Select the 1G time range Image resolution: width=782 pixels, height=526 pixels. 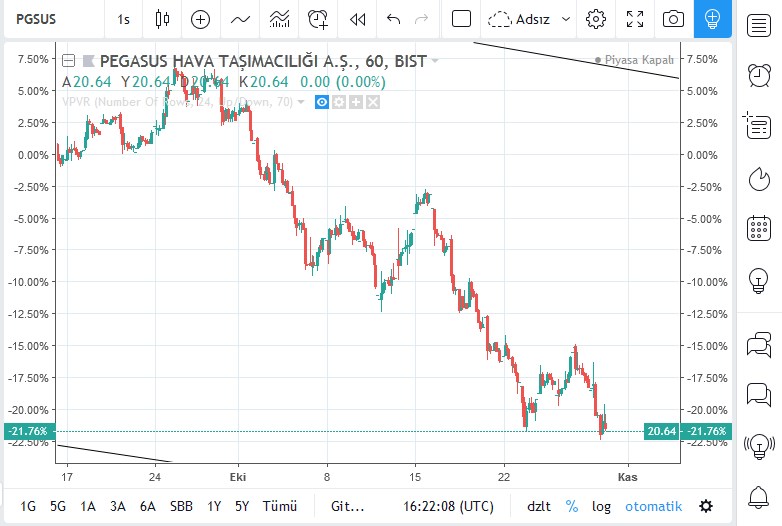coord(28,507)
